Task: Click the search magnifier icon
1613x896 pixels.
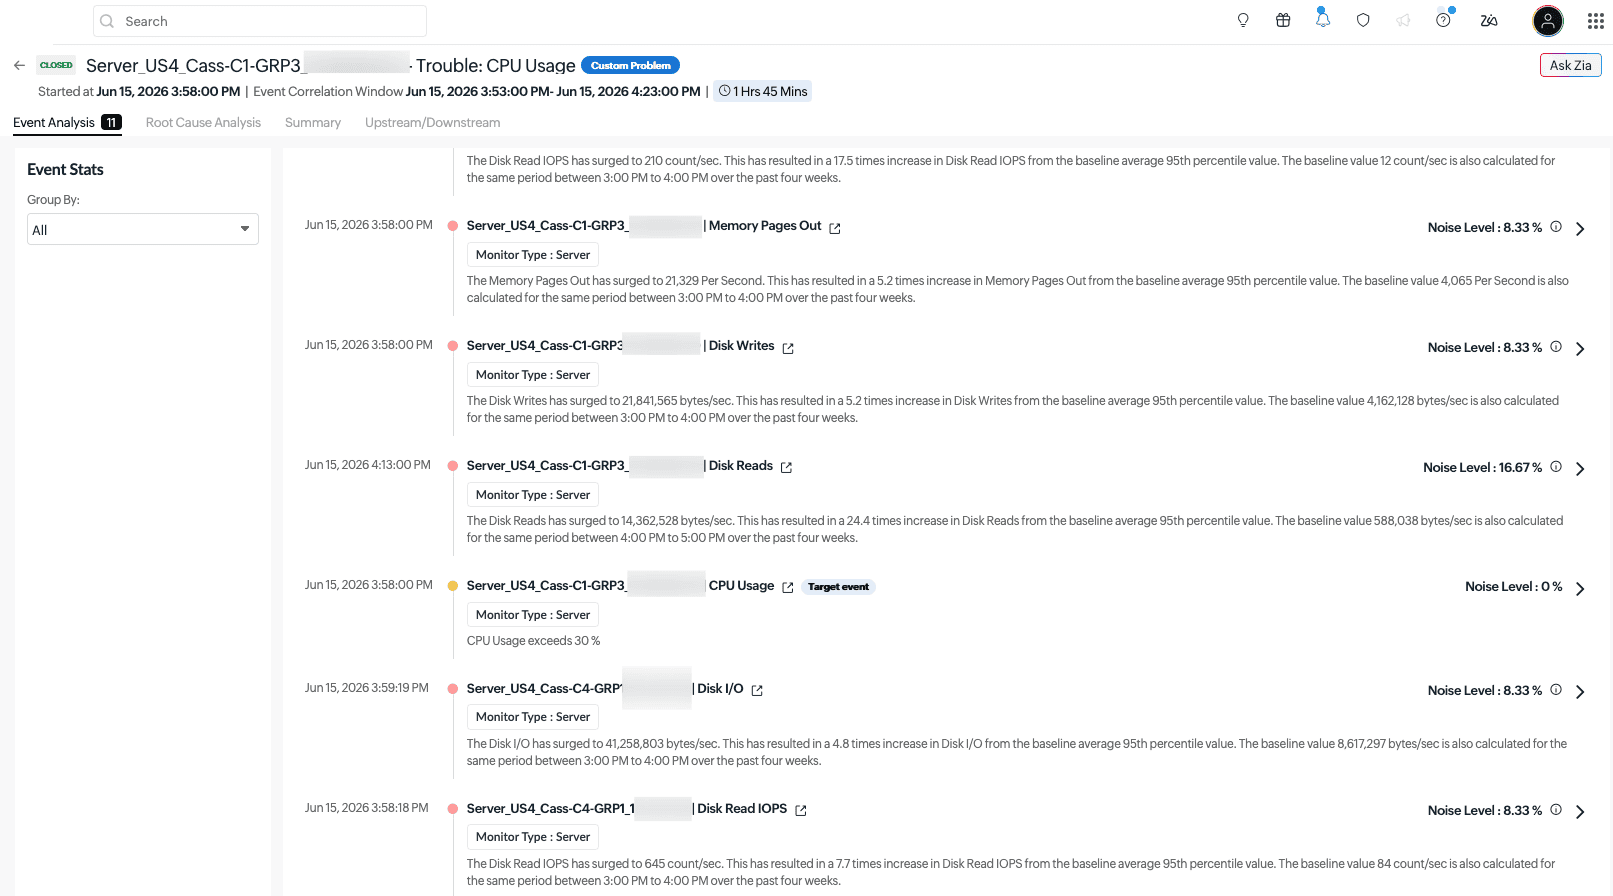Action: click(x=107, y=21)
